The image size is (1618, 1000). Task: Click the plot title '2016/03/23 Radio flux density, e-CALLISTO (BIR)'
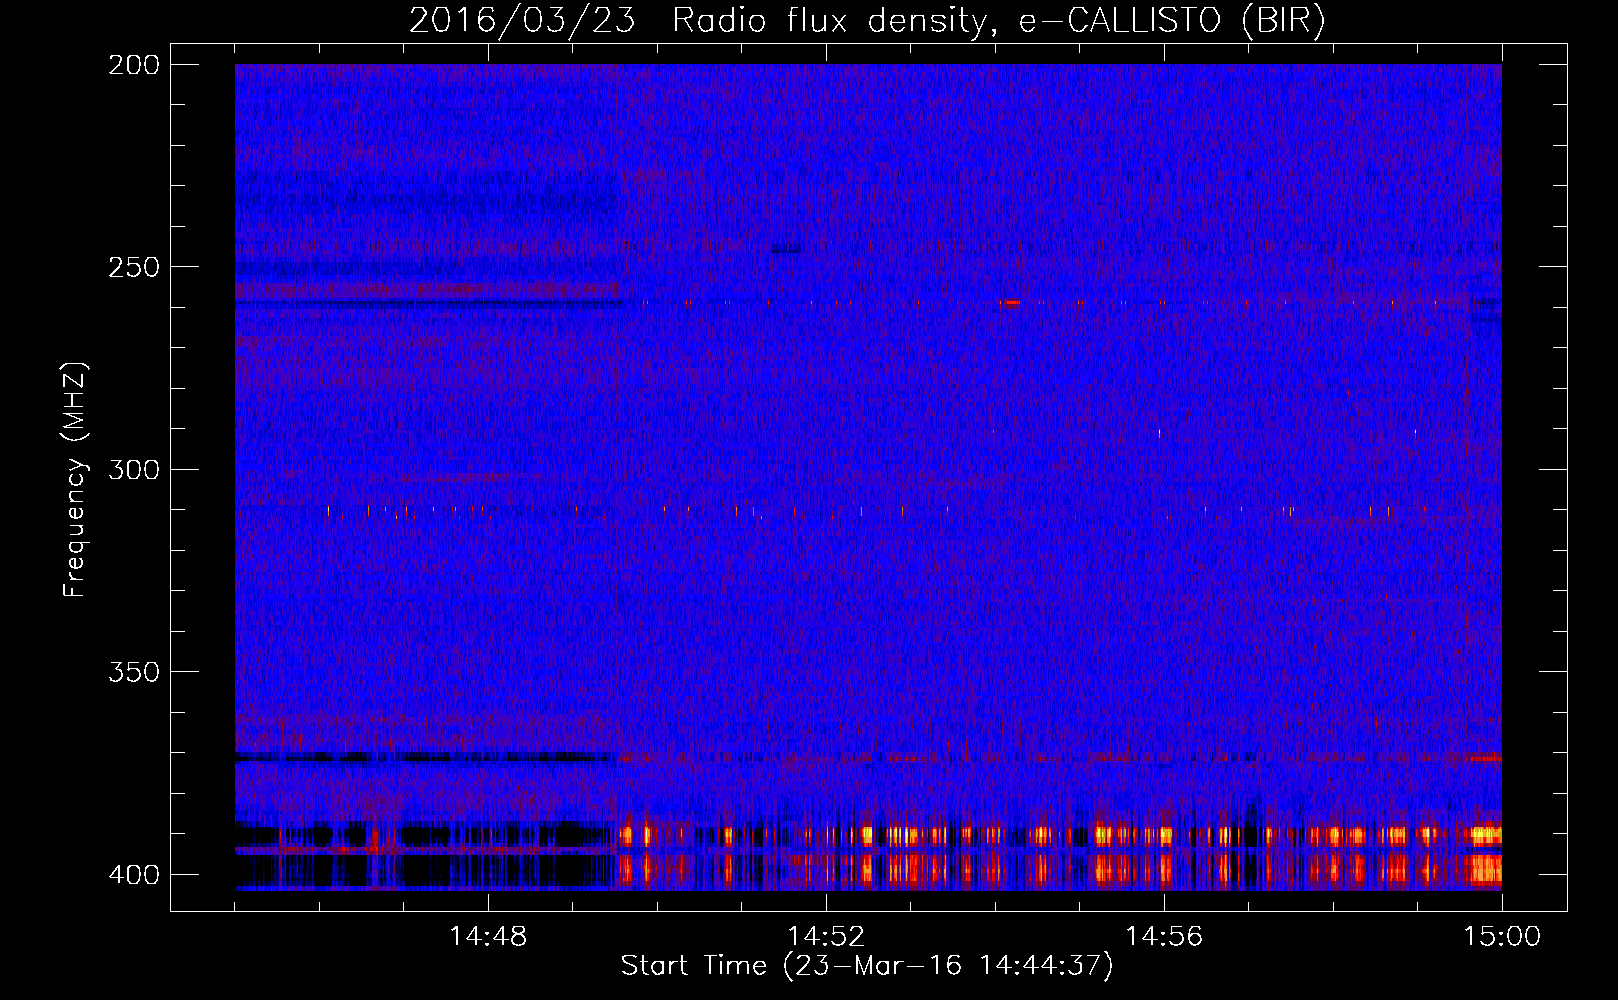click(x=867, y=21)
